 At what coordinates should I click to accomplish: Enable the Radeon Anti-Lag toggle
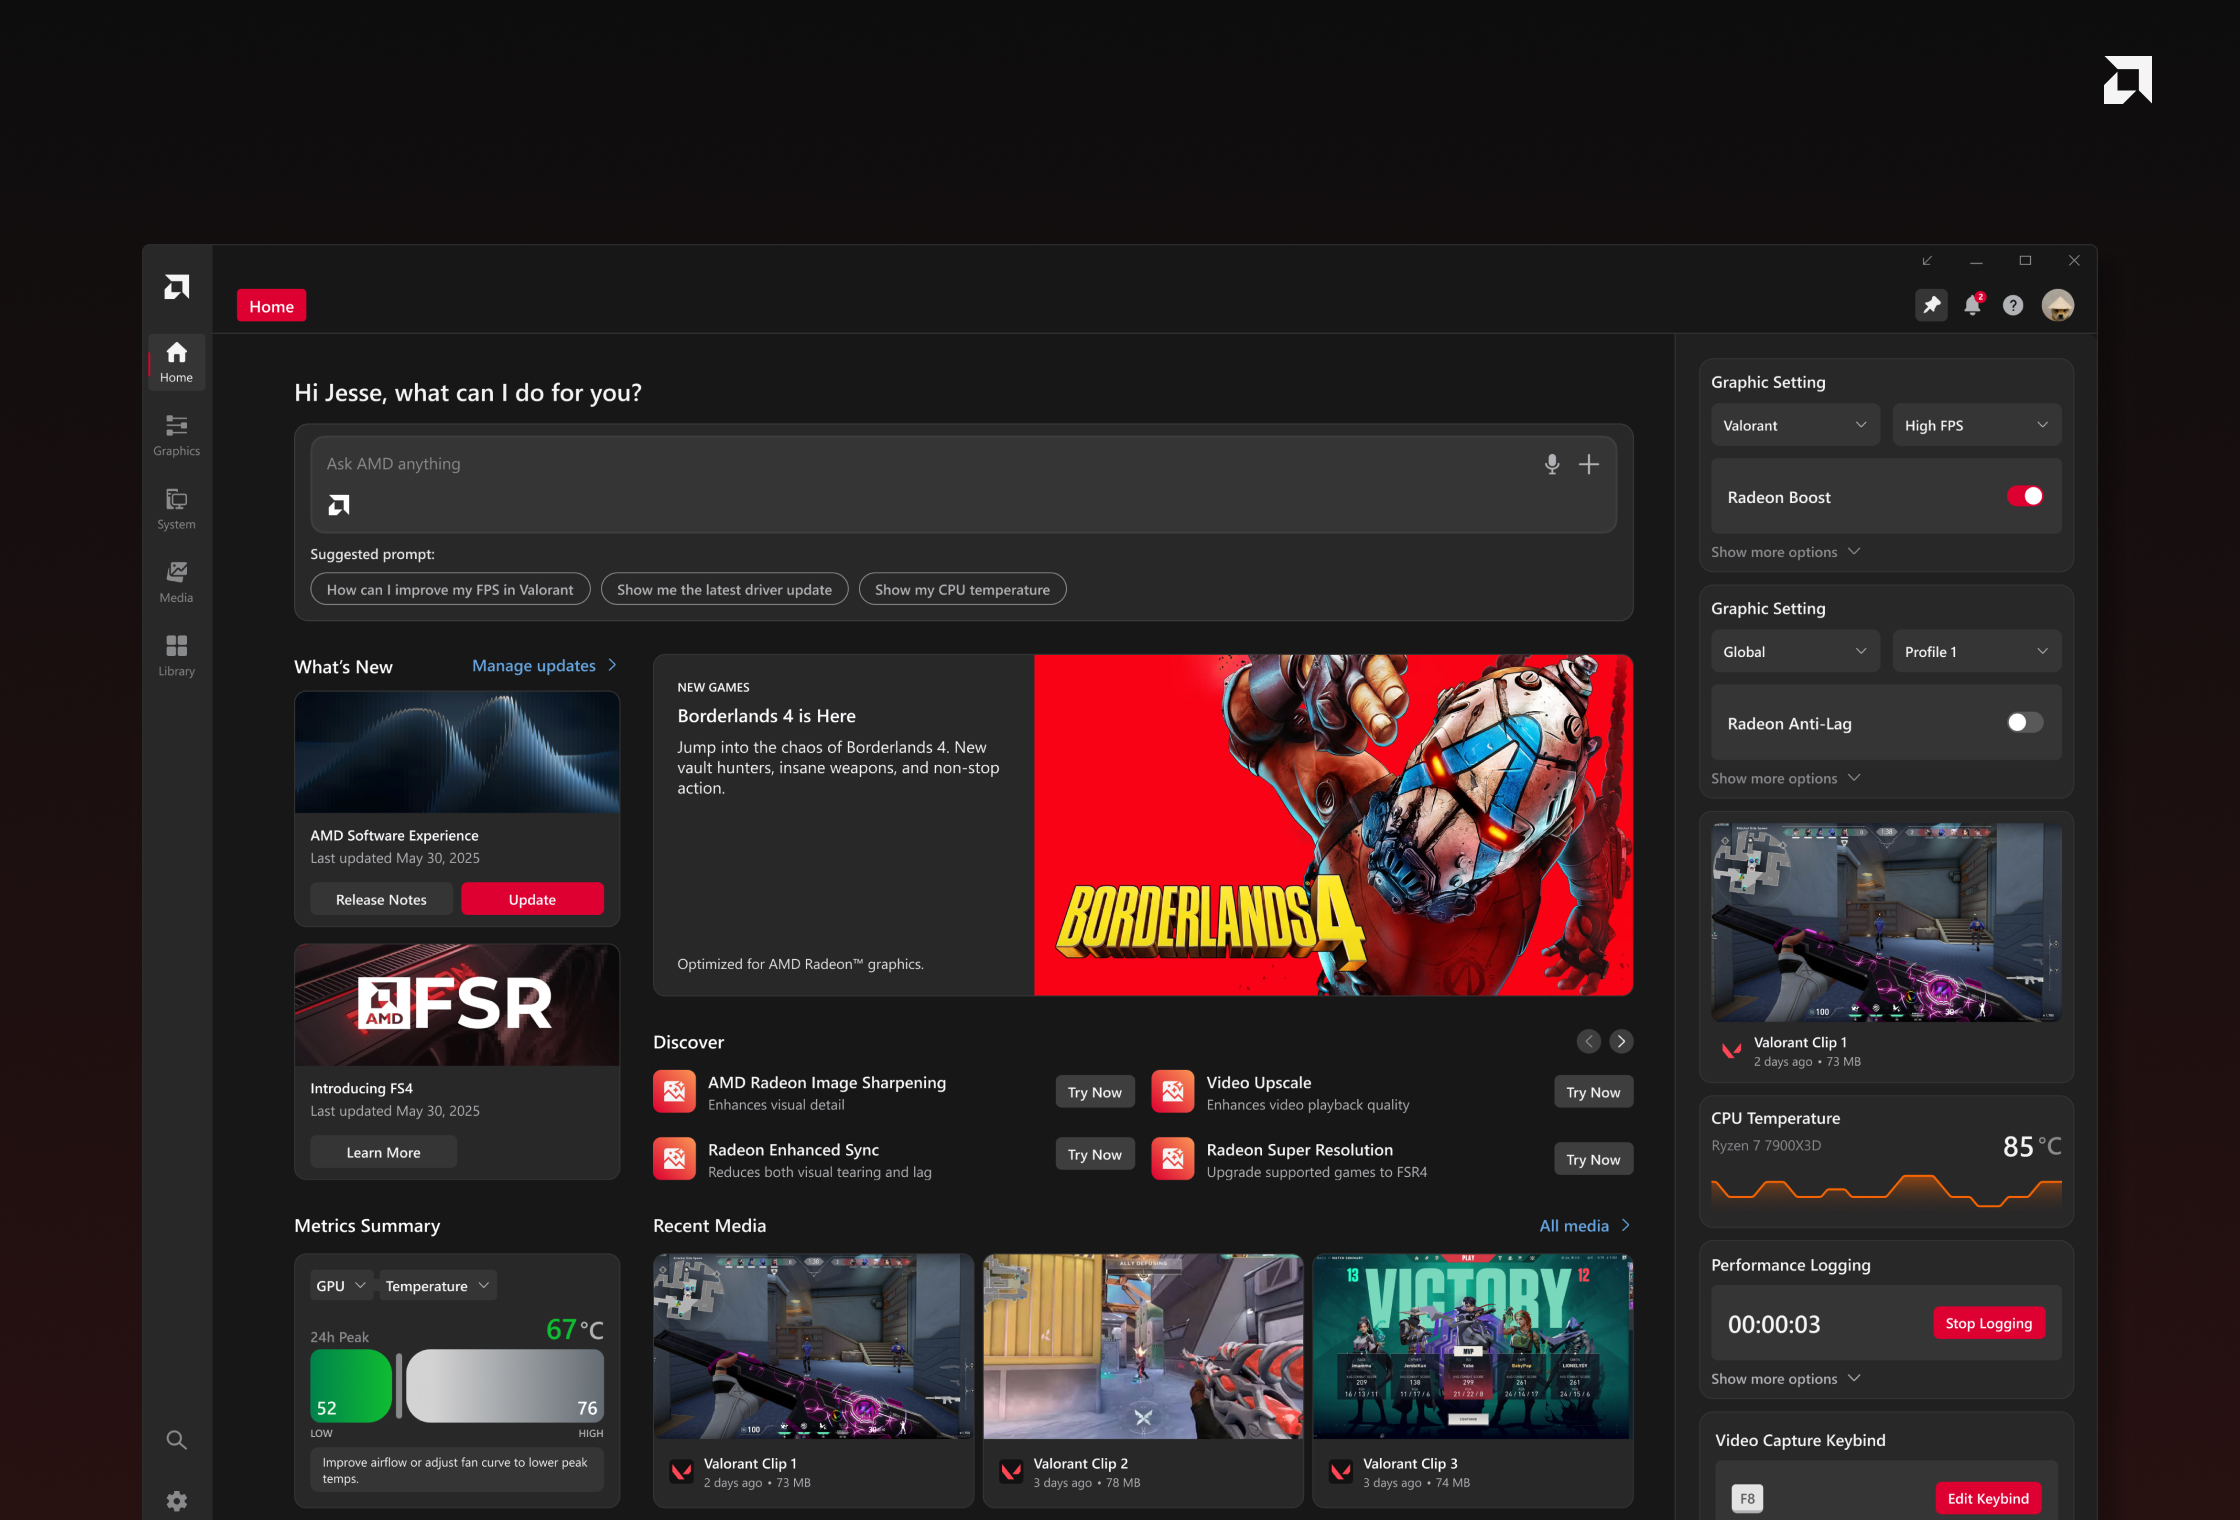click(x=2024, y=723)
